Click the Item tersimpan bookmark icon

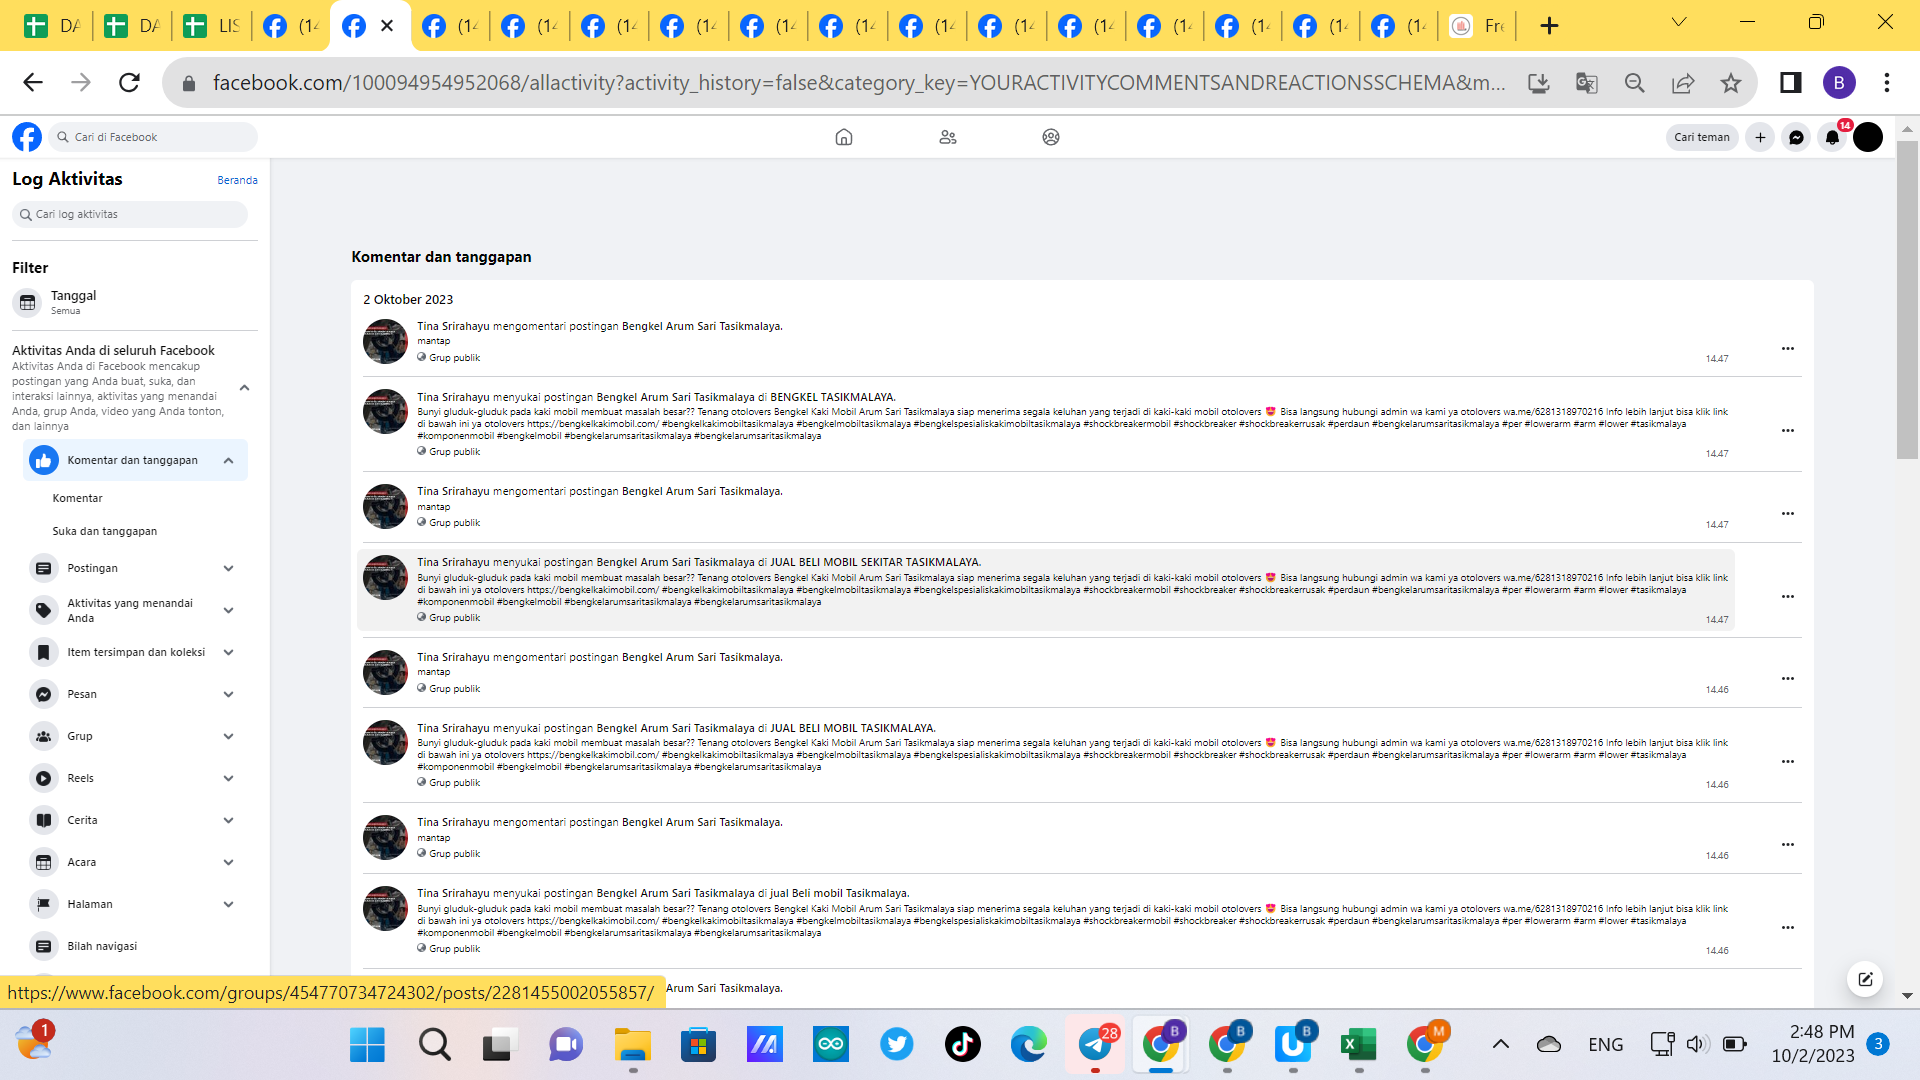[43, 652]
